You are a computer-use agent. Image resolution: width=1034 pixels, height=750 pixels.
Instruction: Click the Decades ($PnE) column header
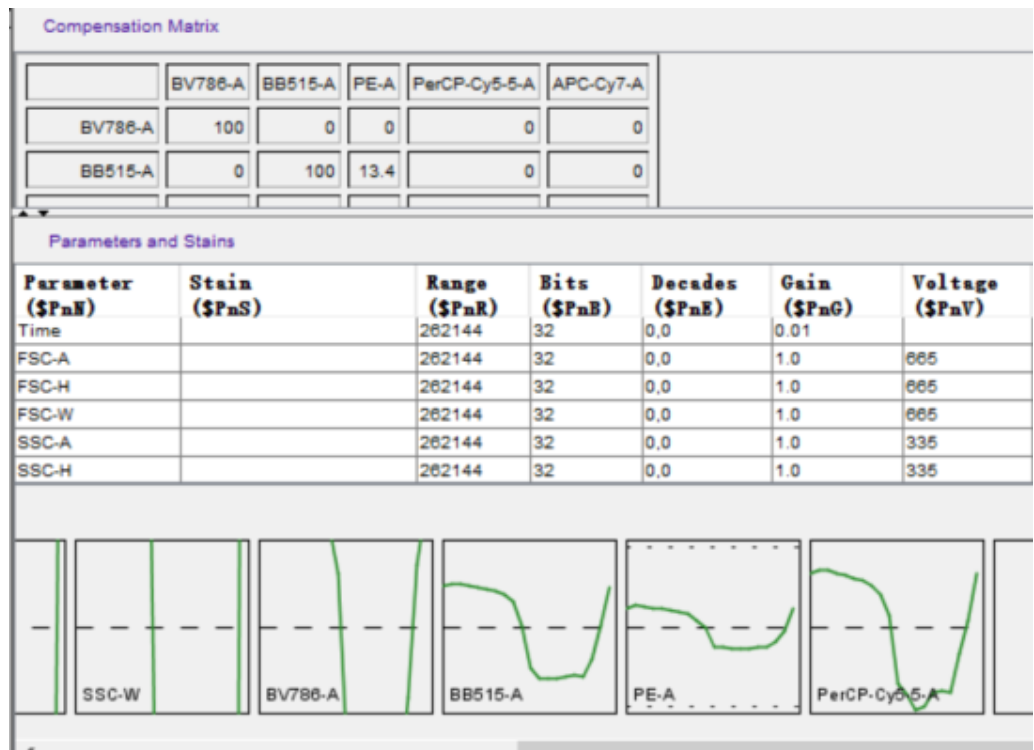(x=707, y=294)
